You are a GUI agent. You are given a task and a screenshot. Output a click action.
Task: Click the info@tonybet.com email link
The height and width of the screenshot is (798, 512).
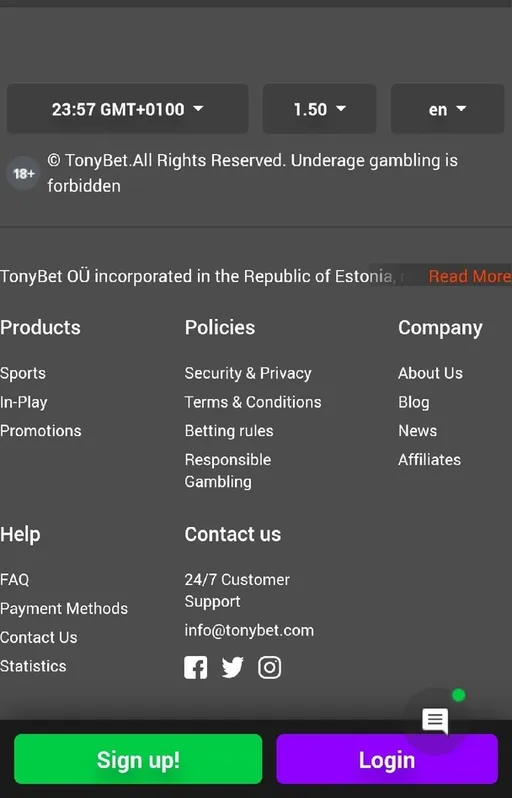point(249,630)
